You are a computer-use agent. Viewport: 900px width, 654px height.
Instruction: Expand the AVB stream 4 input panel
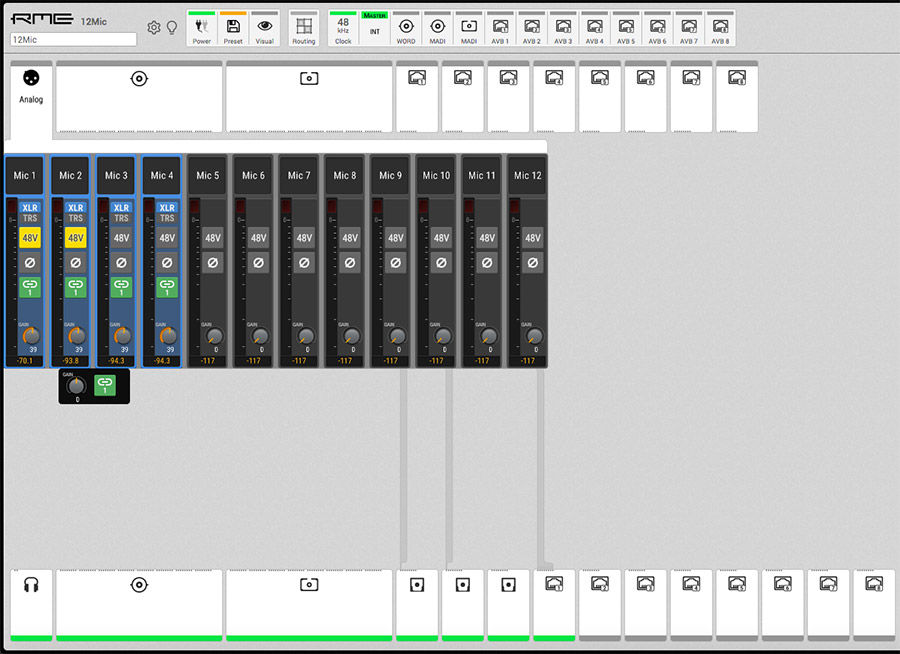click(554, 97)
